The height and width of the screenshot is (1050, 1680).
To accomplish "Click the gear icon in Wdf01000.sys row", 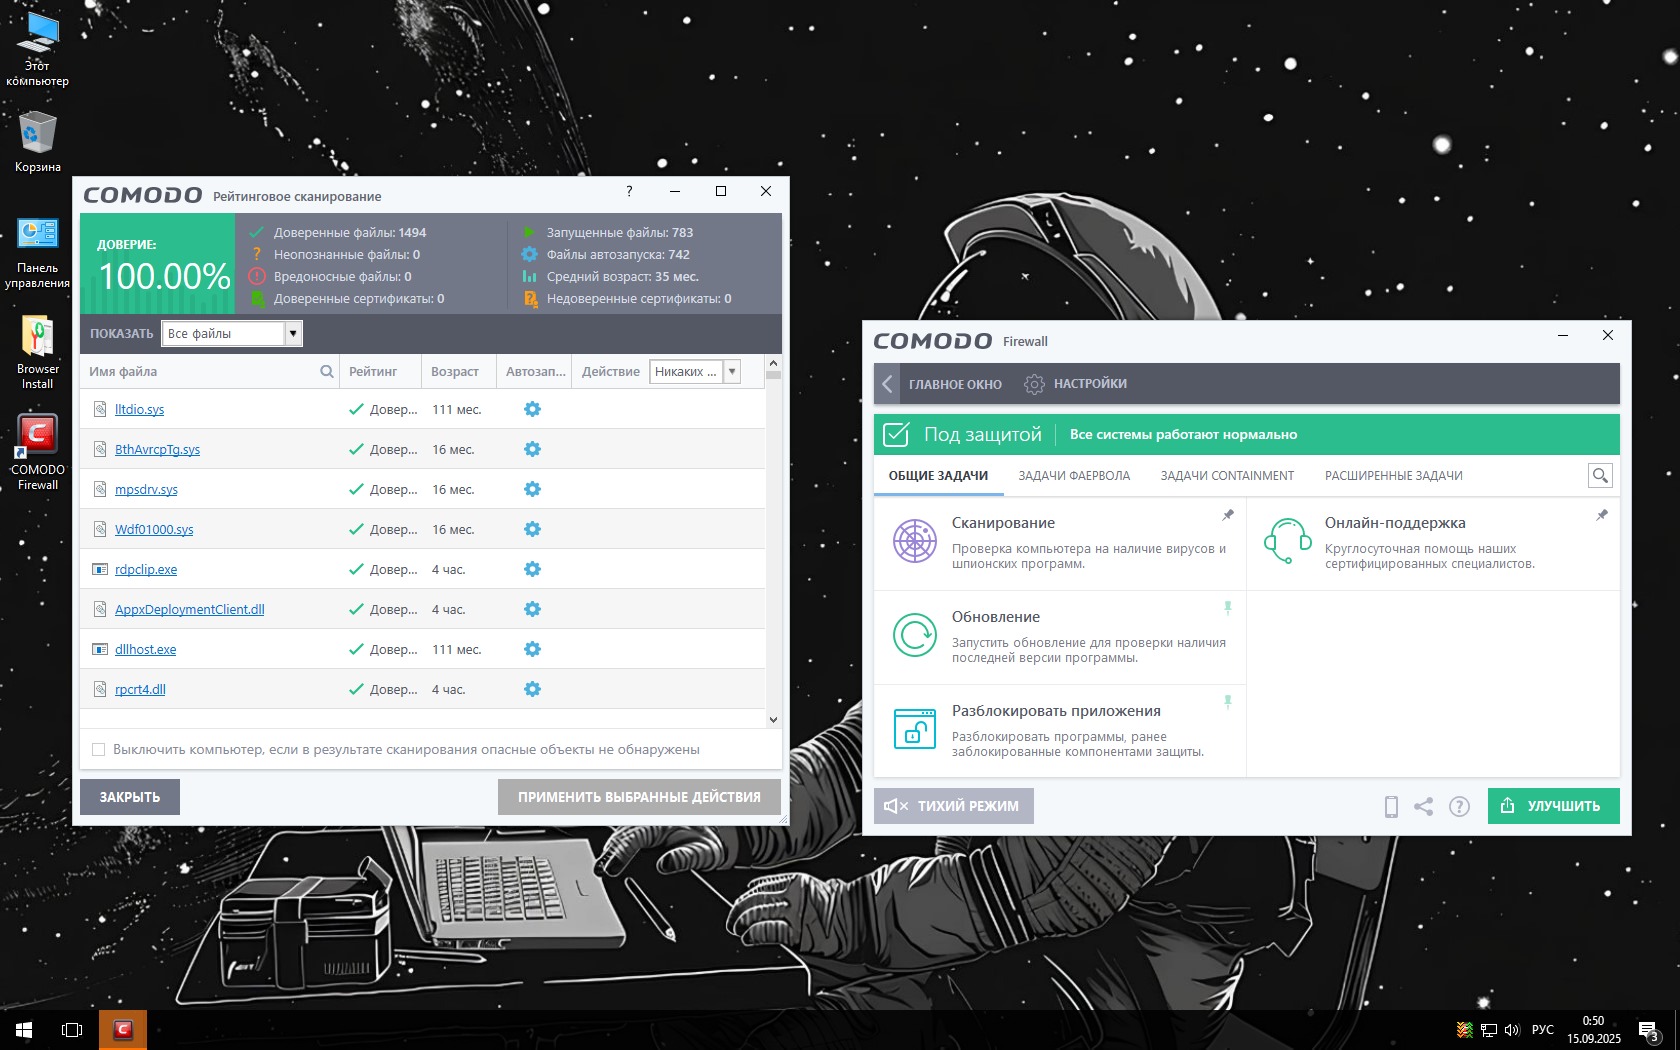I will tap(532, 529).
